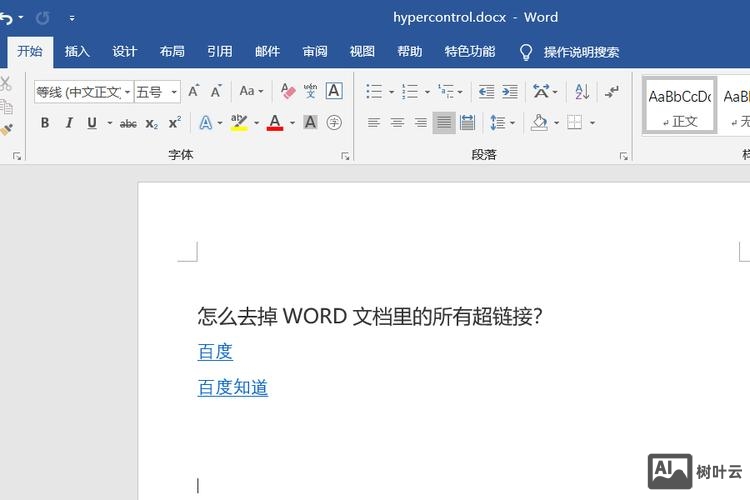This screenshot has width=750, height=500.
Task: Center align text
Action: point(397,123)
